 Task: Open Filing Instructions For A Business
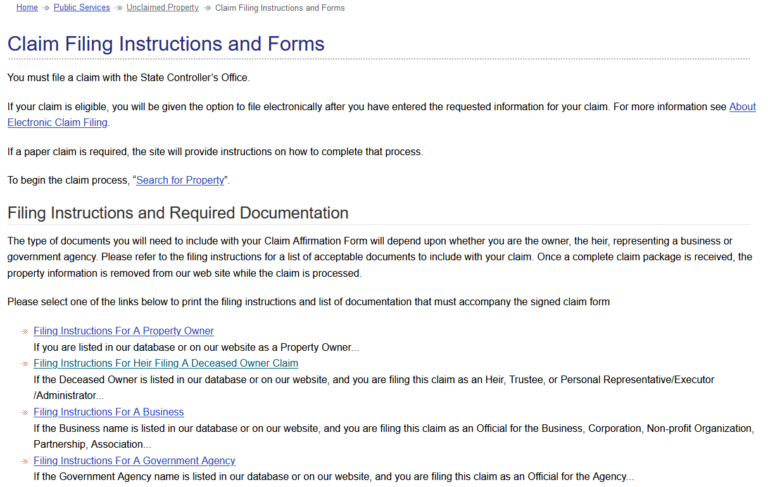[x=108, y=412]
